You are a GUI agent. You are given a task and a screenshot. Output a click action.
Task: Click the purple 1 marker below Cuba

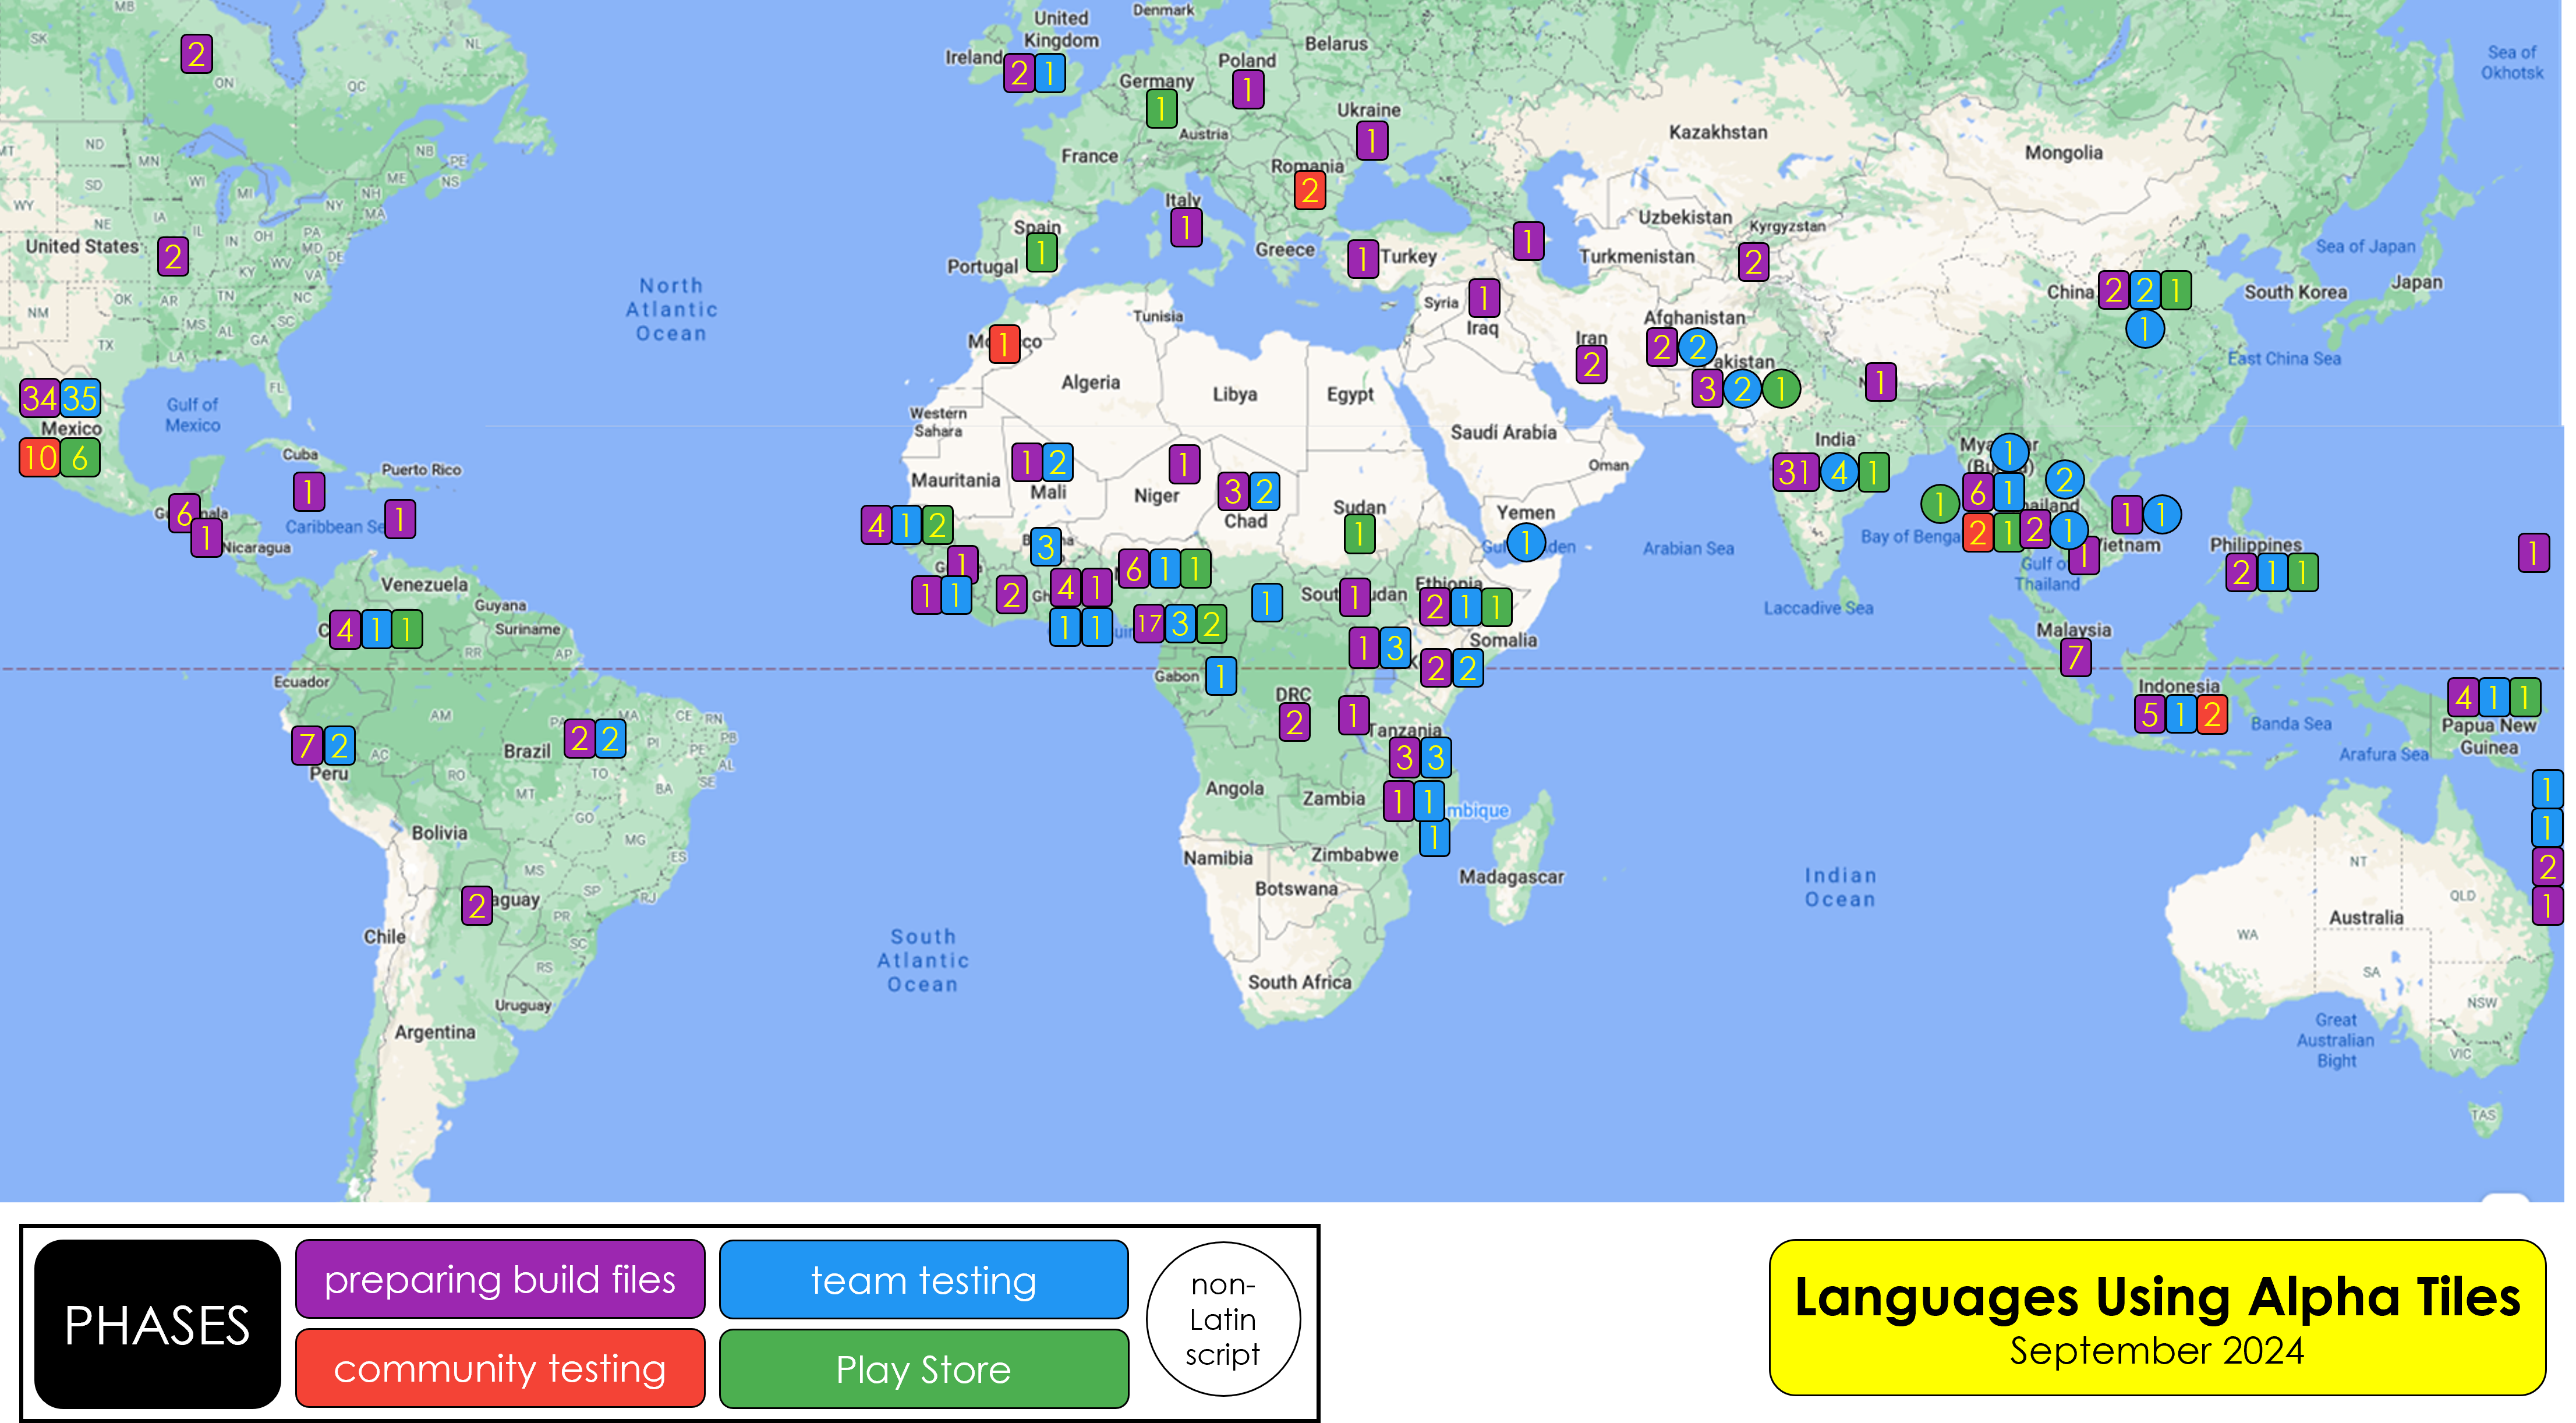tap(309, 492)
